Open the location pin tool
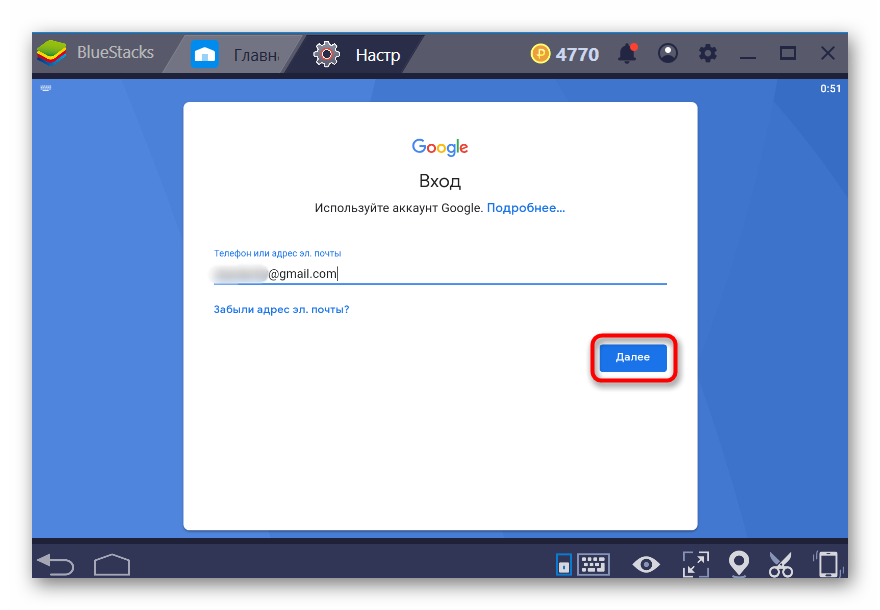880x610 pixels. tap(739, 564)
